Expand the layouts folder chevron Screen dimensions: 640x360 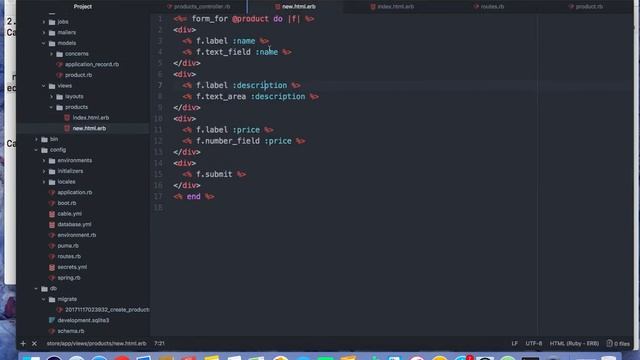(51, 96)
